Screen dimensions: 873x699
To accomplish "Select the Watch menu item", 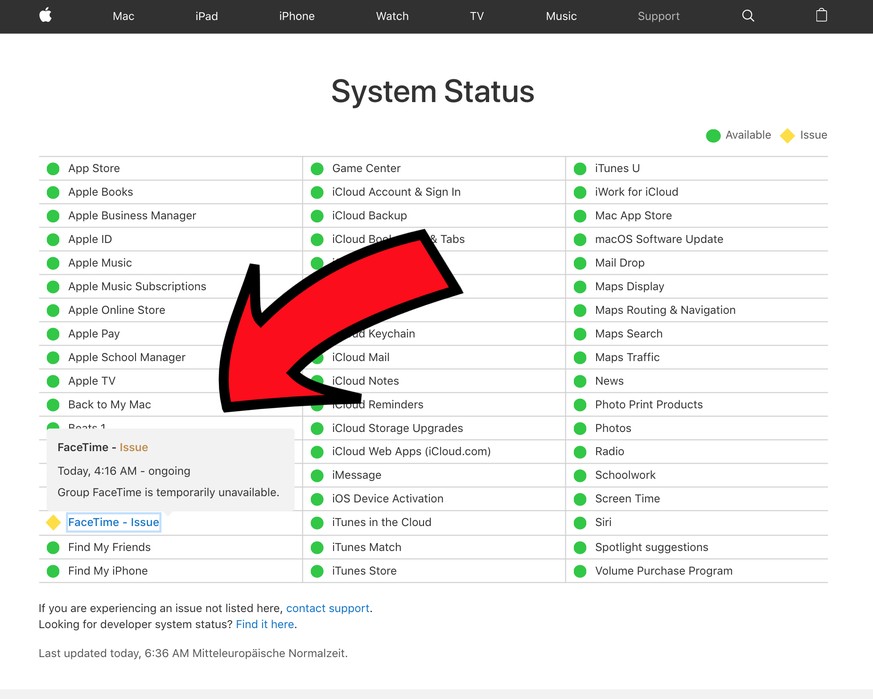I will click(392, 16).
